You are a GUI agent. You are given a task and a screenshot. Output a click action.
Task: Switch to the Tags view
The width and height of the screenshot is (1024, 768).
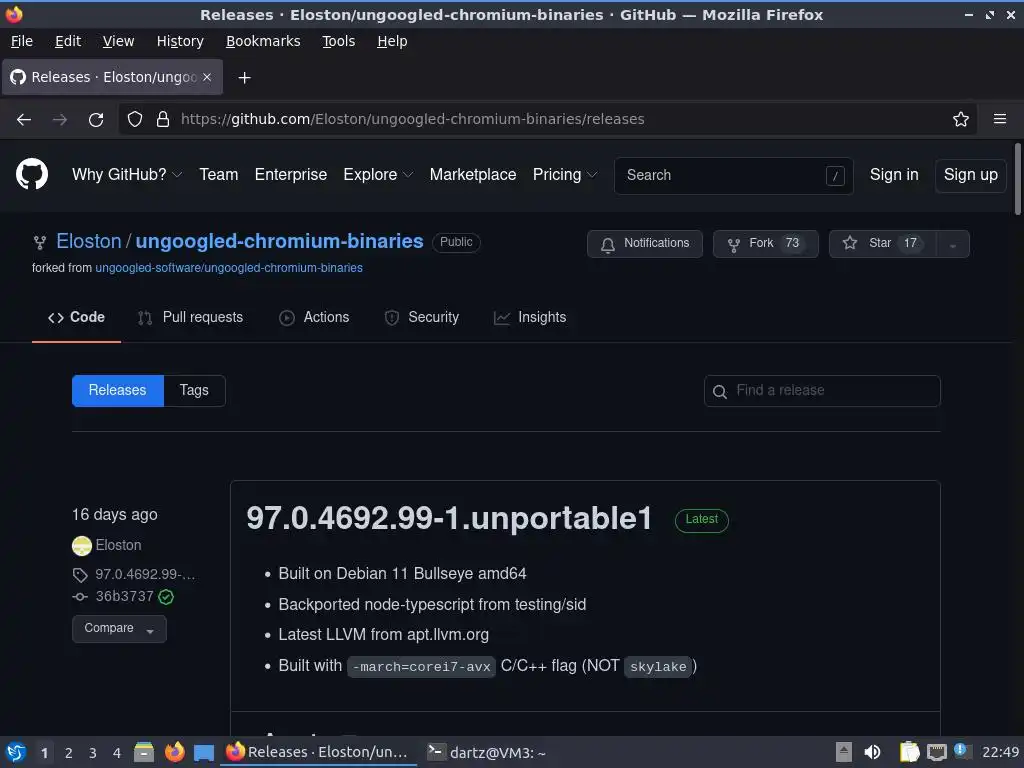[194, 391]
